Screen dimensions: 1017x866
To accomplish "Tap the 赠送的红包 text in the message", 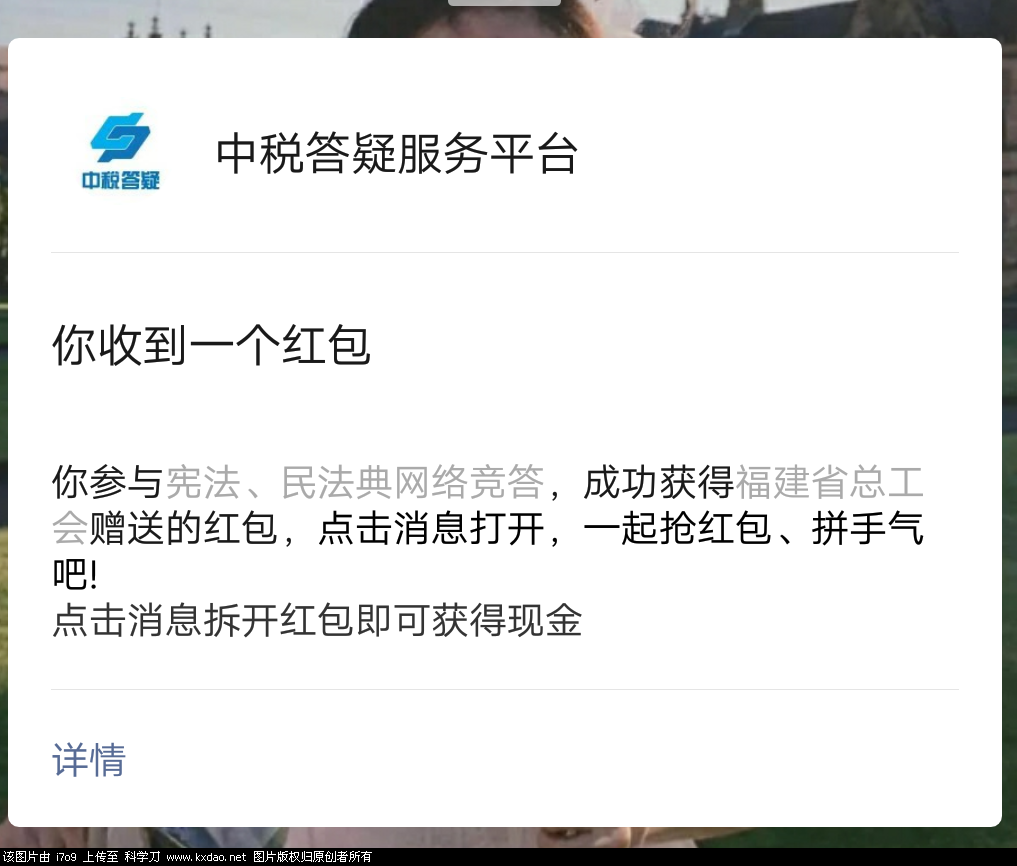I will coord(183,529).
